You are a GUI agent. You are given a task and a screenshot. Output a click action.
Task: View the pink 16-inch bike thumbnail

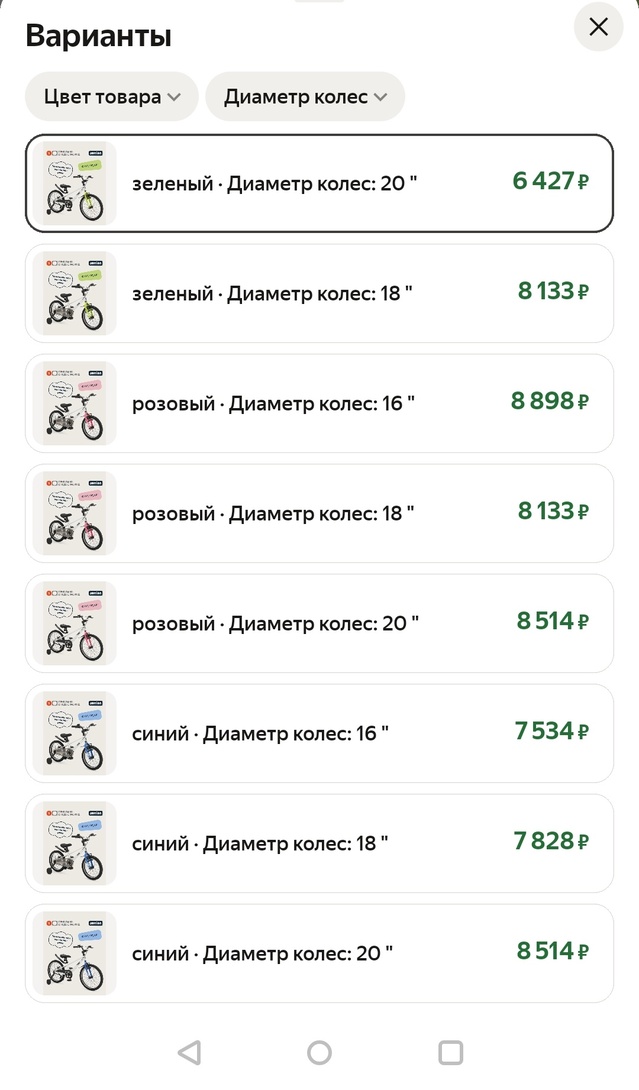[74, 403]
